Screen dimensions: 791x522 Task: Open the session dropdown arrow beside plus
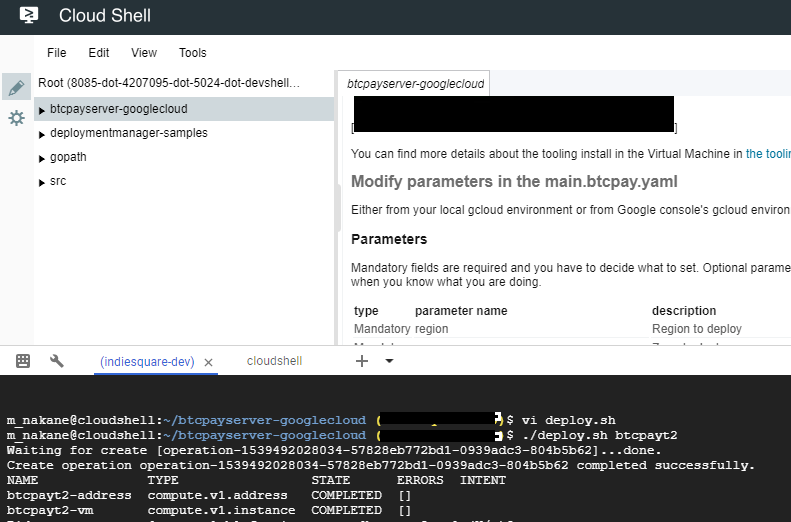(x=389, y=361)
